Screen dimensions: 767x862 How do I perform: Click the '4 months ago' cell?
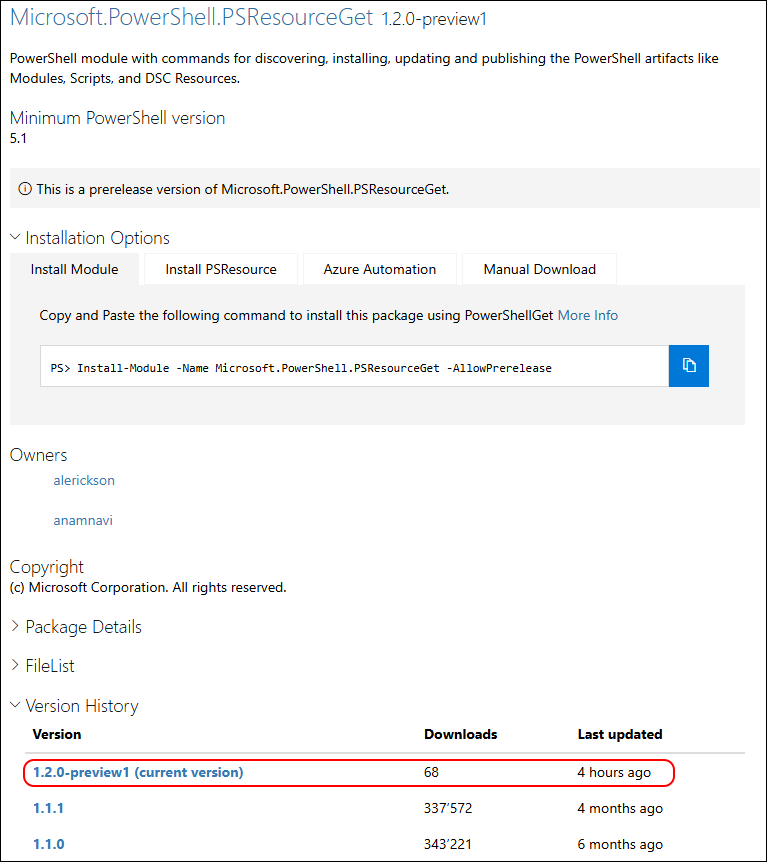[x=620, y=808]
